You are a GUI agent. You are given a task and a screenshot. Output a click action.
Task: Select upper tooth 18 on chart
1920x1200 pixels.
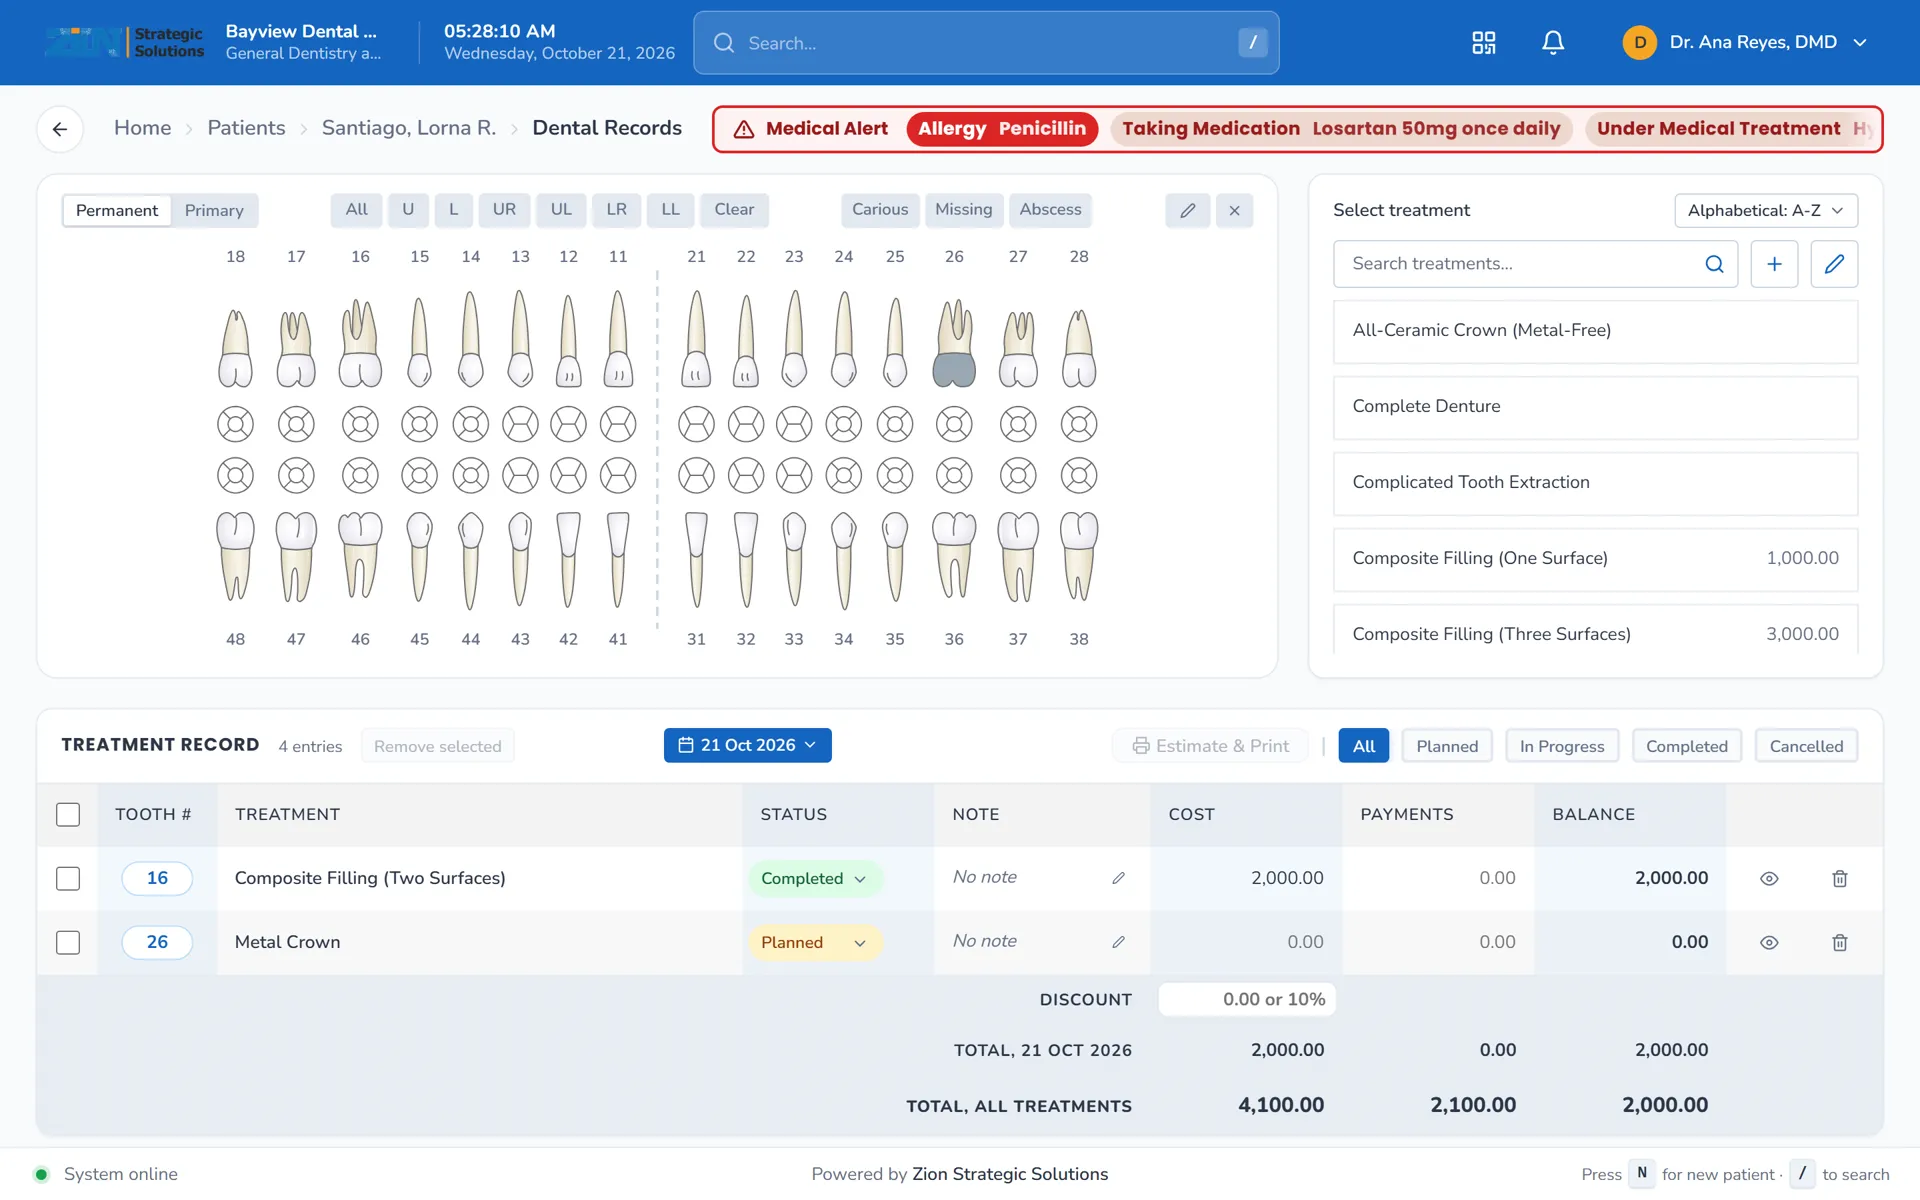tap(235, 348)
